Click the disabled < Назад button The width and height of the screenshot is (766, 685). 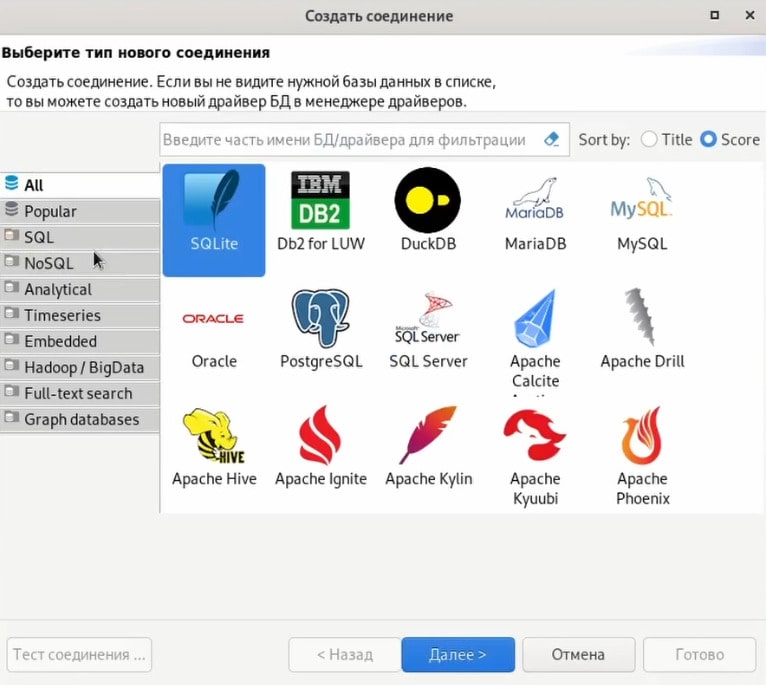pyautogui.click(x=345, y=654)
